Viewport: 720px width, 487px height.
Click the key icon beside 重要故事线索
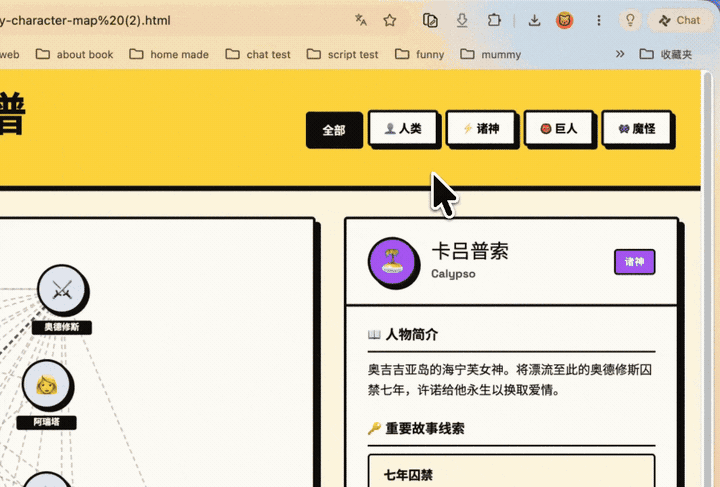tap(374, 428)
